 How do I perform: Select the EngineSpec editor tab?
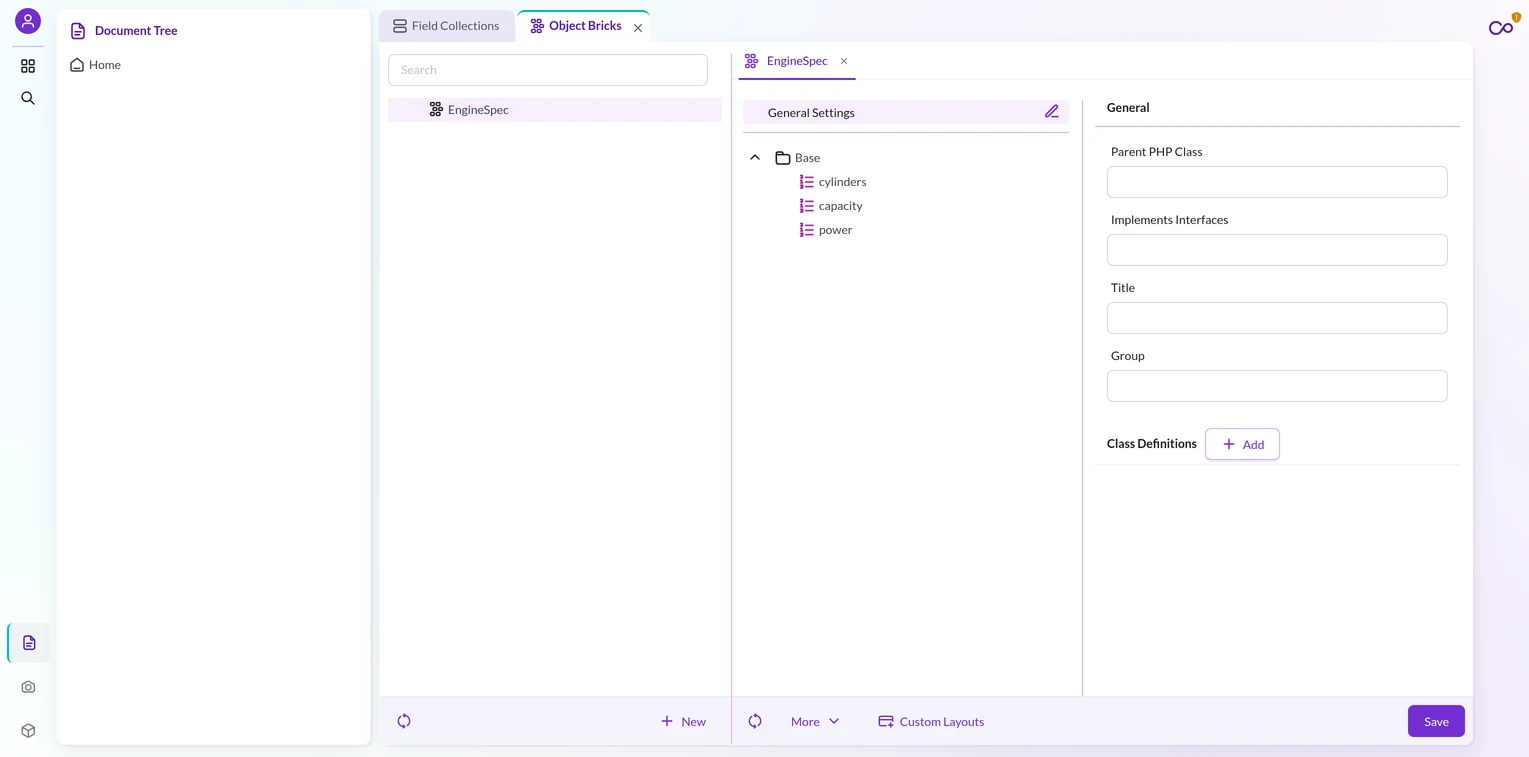pos(797,61)
